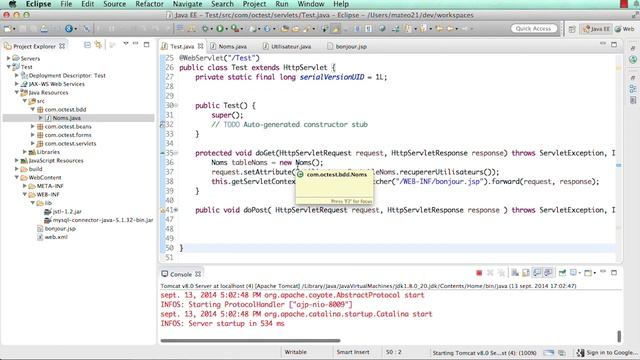Click the Console horizontal scrollbar
The image size is (640, 360).
pos(250,340)
